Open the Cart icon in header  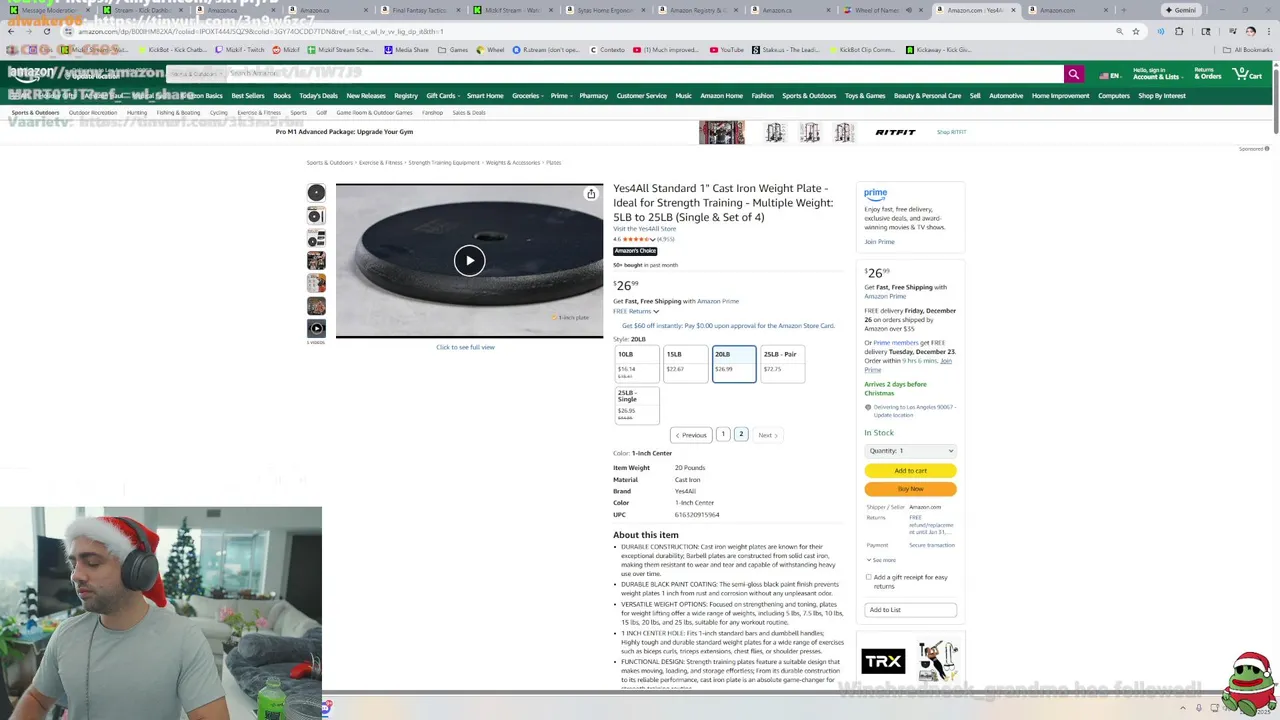click(1247, 74)
